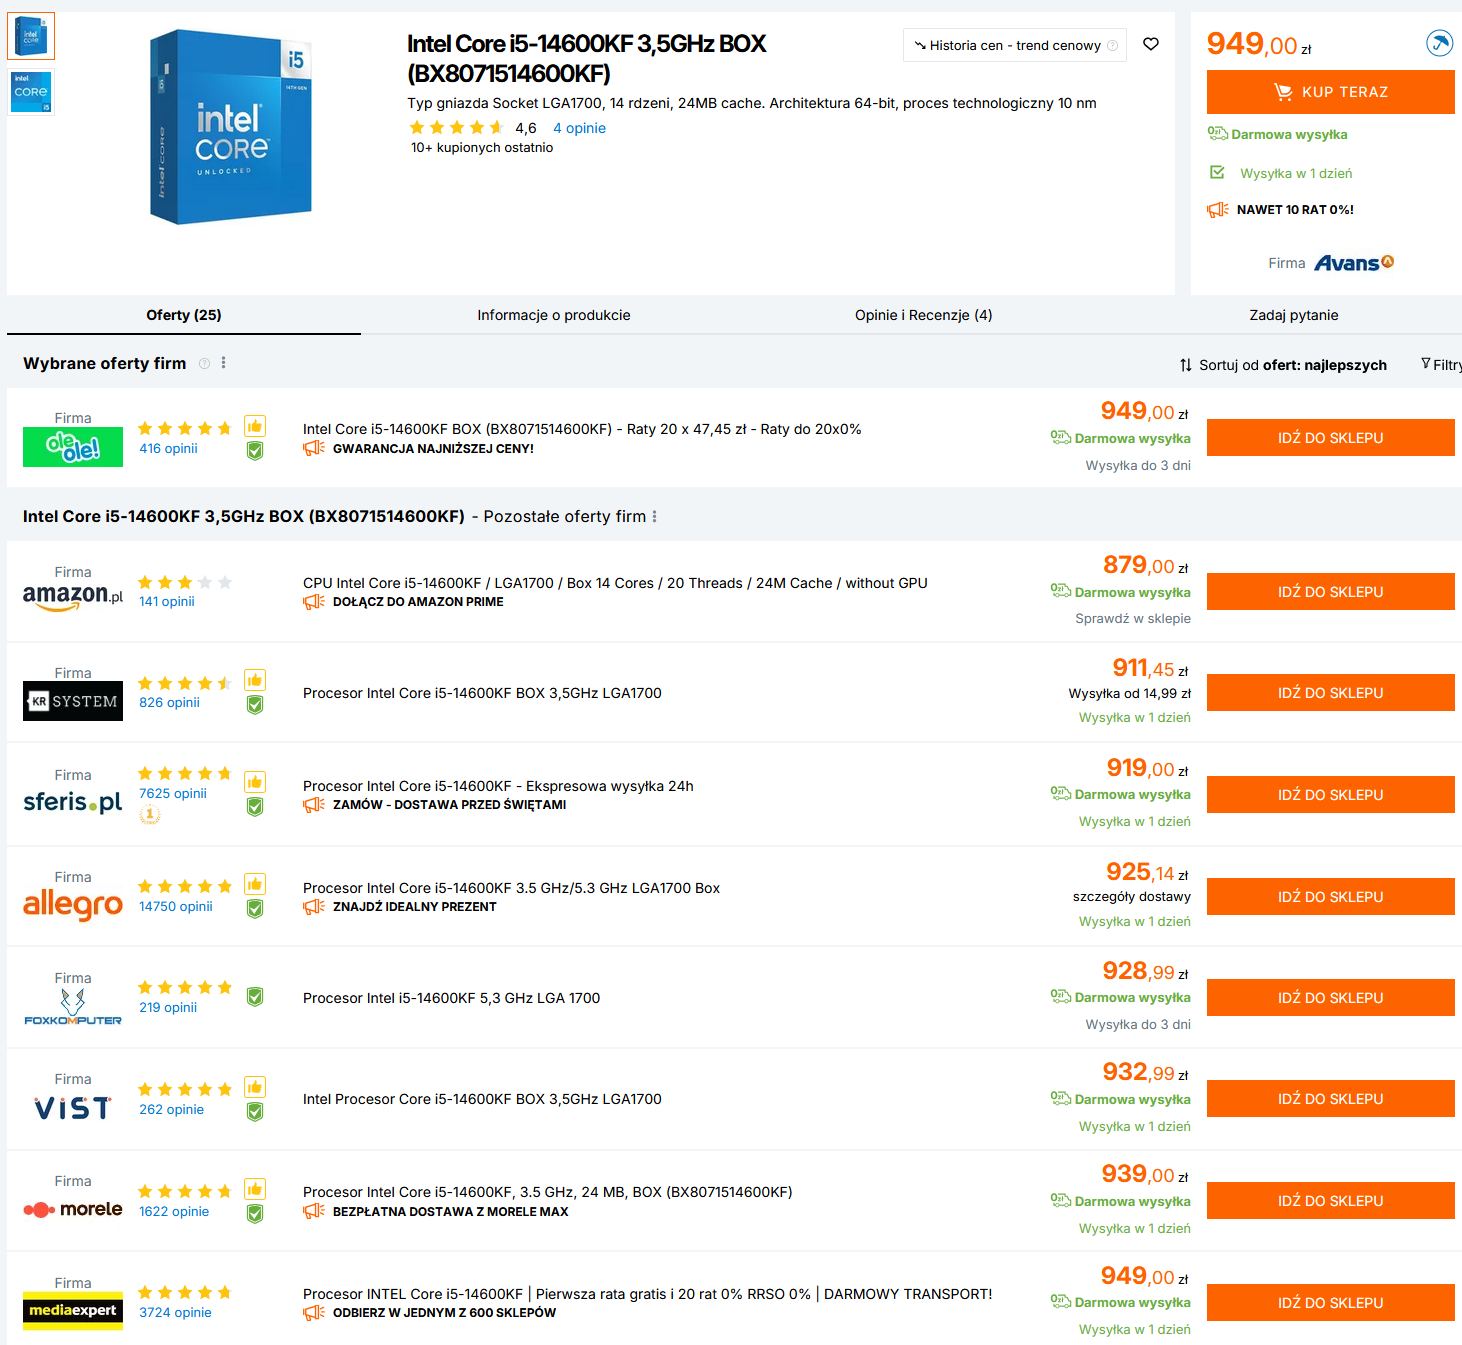
Task: Open three-dot menu beside Wybrane oferty firm
Action: coord(223,363)
